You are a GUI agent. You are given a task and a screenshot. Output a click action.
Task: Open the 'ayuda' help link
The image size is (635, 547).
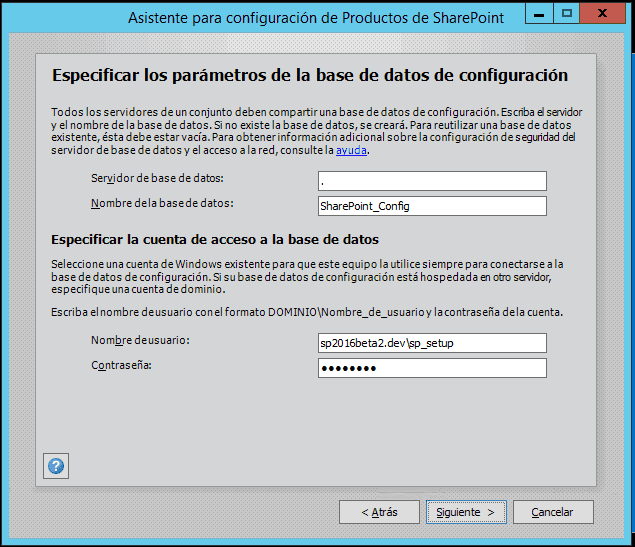[351, 150]
